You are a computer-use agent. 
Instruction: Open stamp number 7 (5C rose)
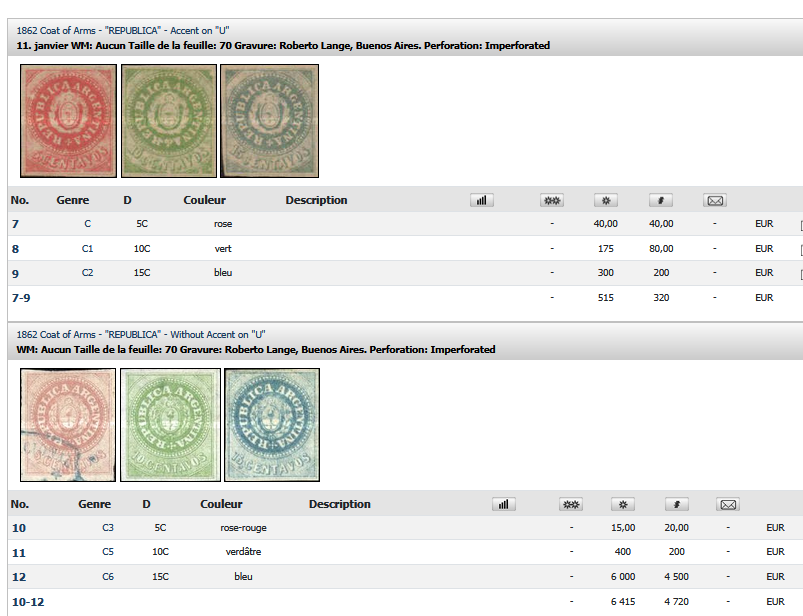[x=15, y=224]
